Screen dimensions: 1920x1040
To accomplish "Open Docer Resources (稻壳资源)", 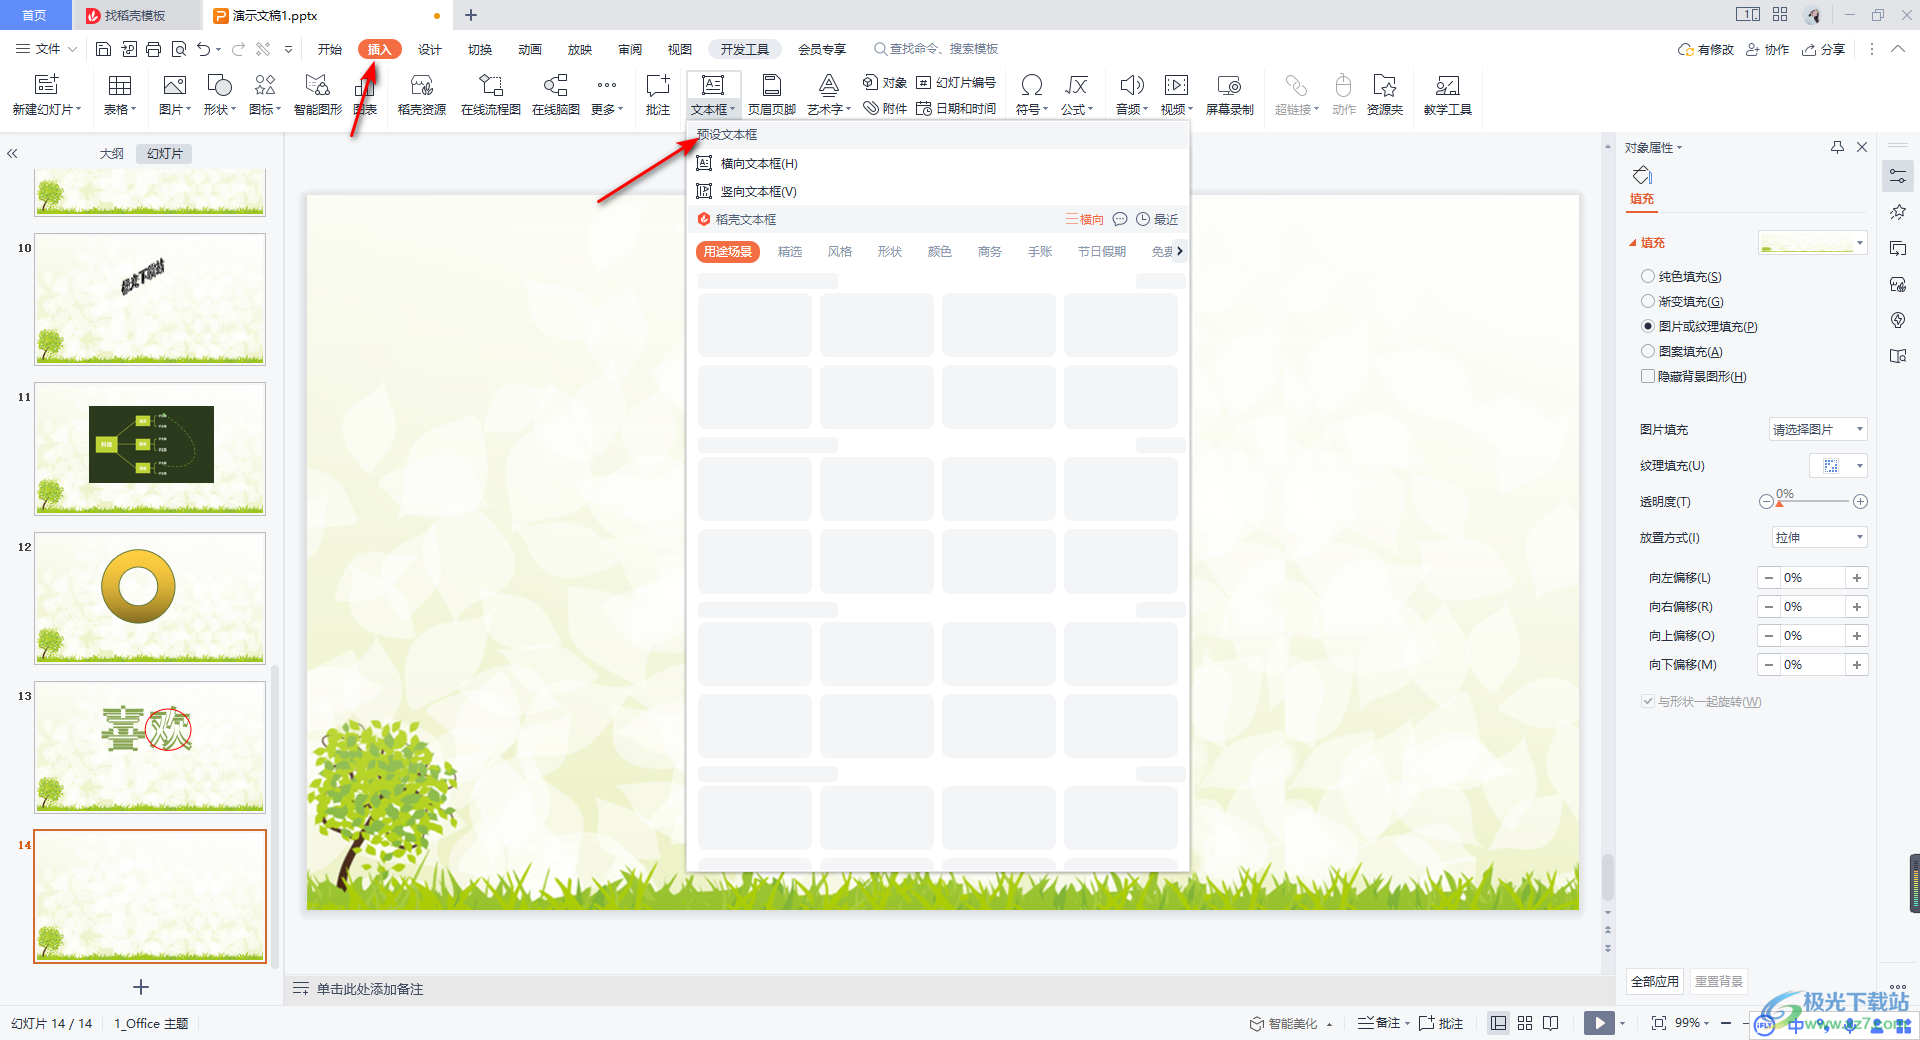I will click(x=422, y=95).
